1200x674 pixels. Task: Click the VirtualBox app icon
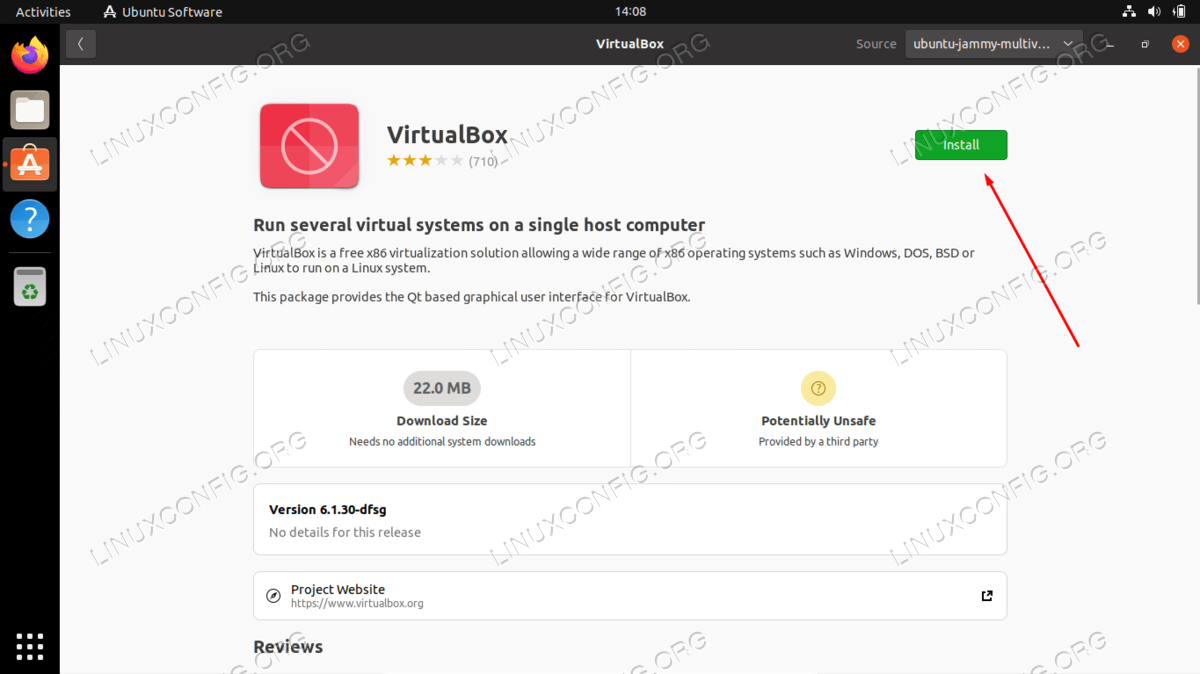pyautogui.click(x=309, y=146)
